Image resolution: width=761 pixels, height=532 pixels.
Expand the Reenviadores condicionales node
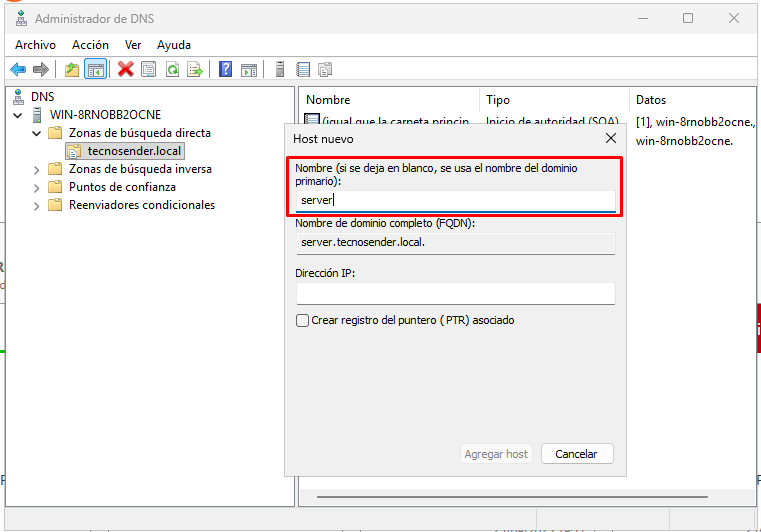coord(37,205)
